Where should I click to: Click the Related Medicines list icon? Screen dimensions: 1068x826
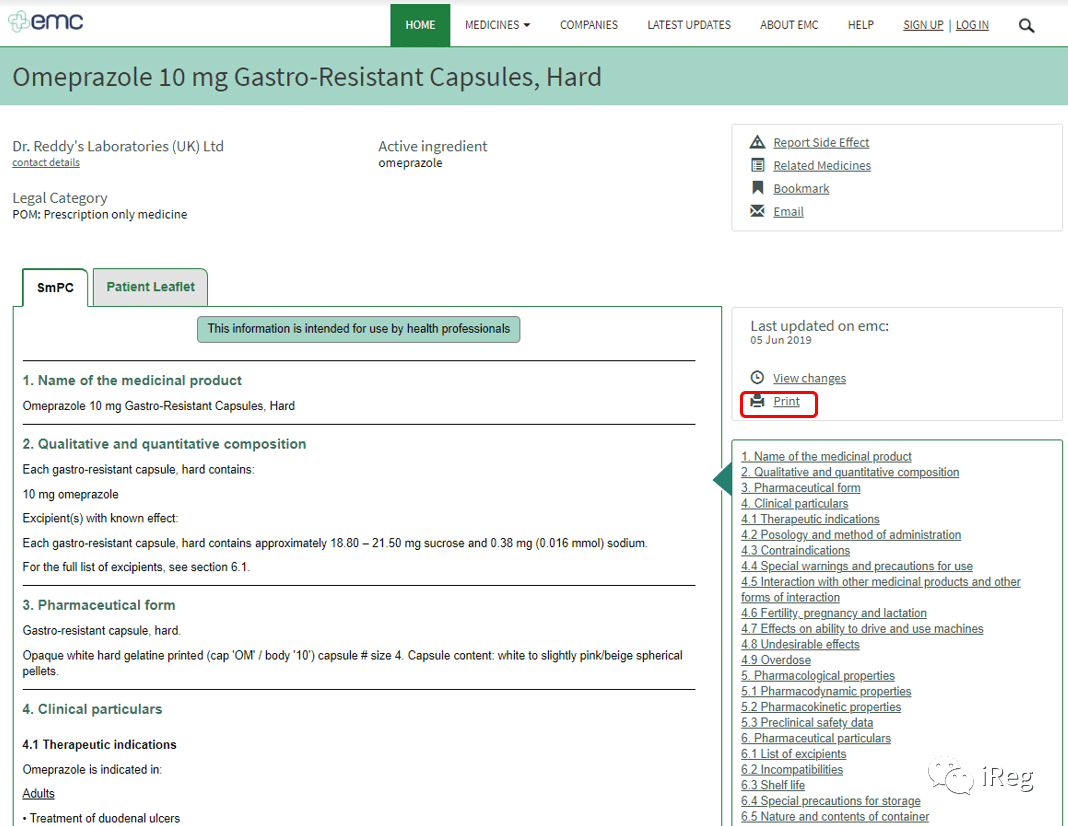coord(757,165)
